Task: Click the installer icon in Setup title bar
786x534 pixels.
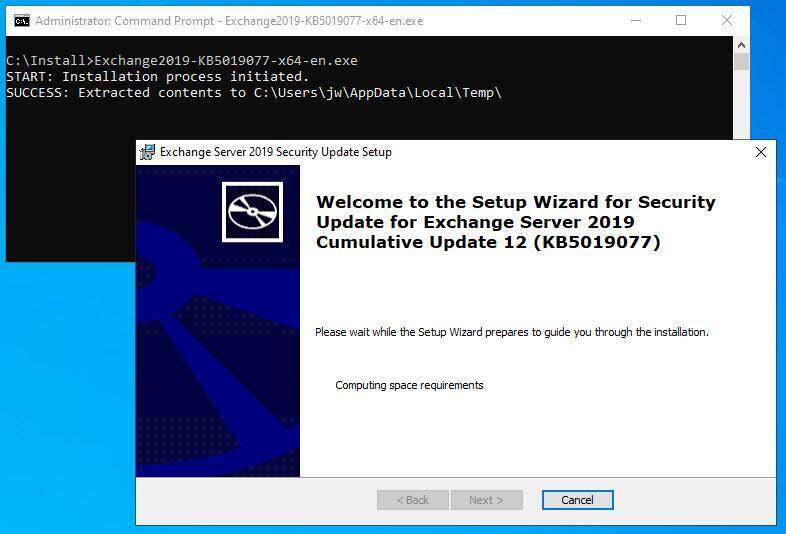Action: coord(148,152)
